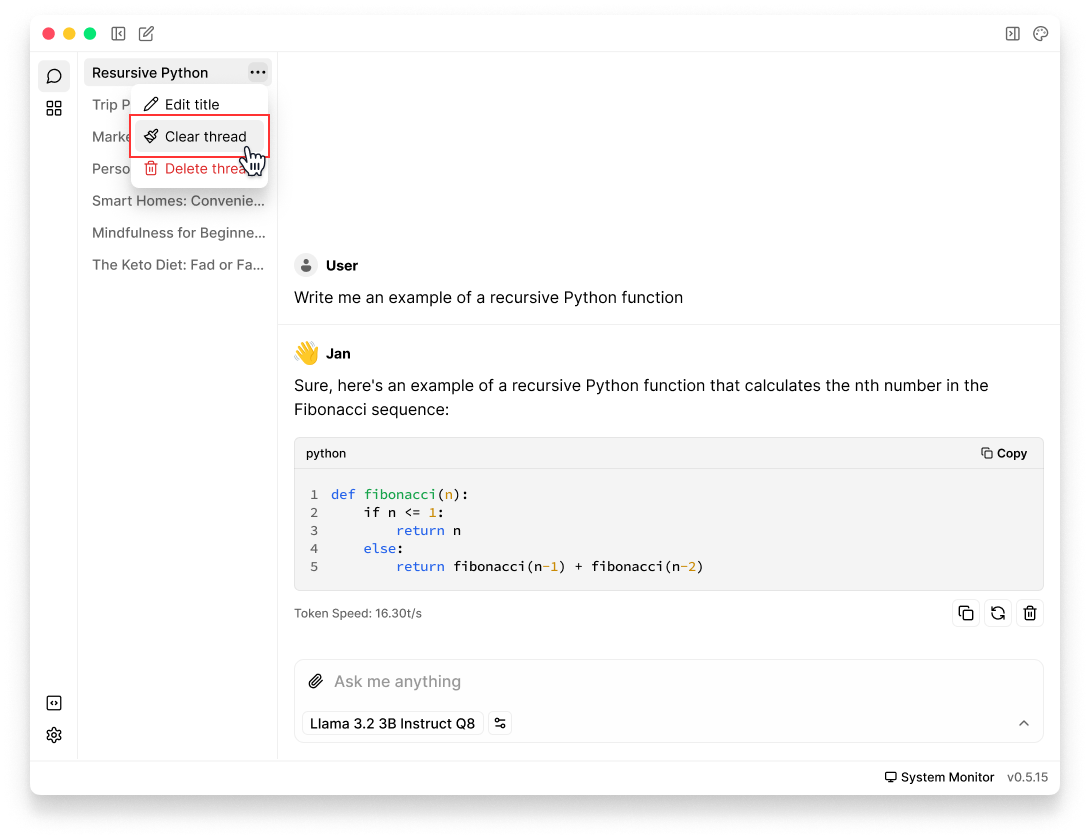Open the chat threads icon in sidebar
Viewport: 1090px width, 840px height.
[54, 76]
